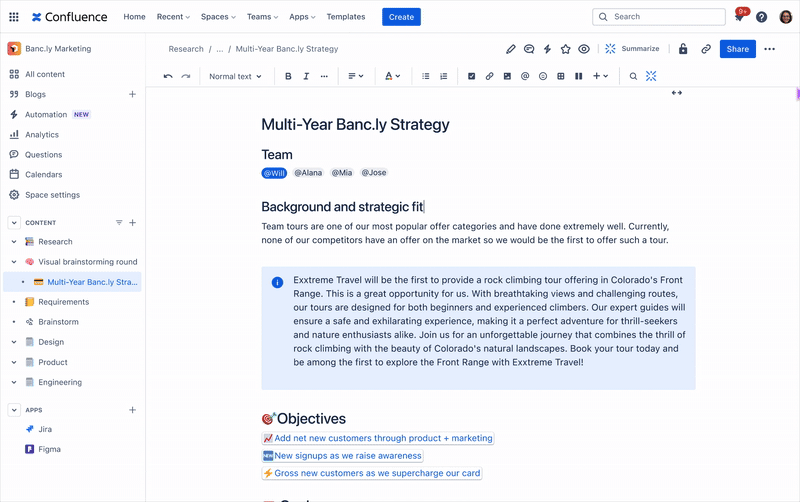This screenshot has height=502, width=800.
Task: Insert an action item checkbox
Action: pyautogui.click(x=471, y=76)
